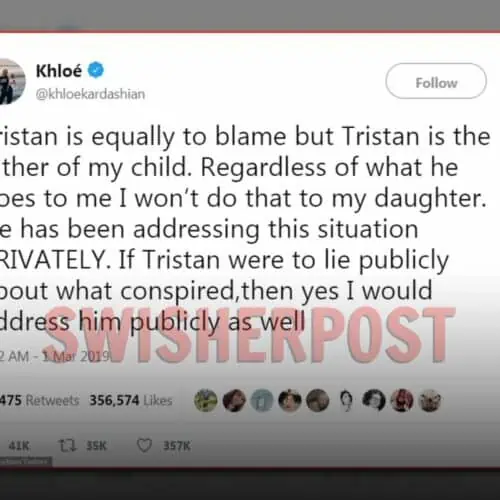Click the blue verified badge beside Khloé

(96, 70)
